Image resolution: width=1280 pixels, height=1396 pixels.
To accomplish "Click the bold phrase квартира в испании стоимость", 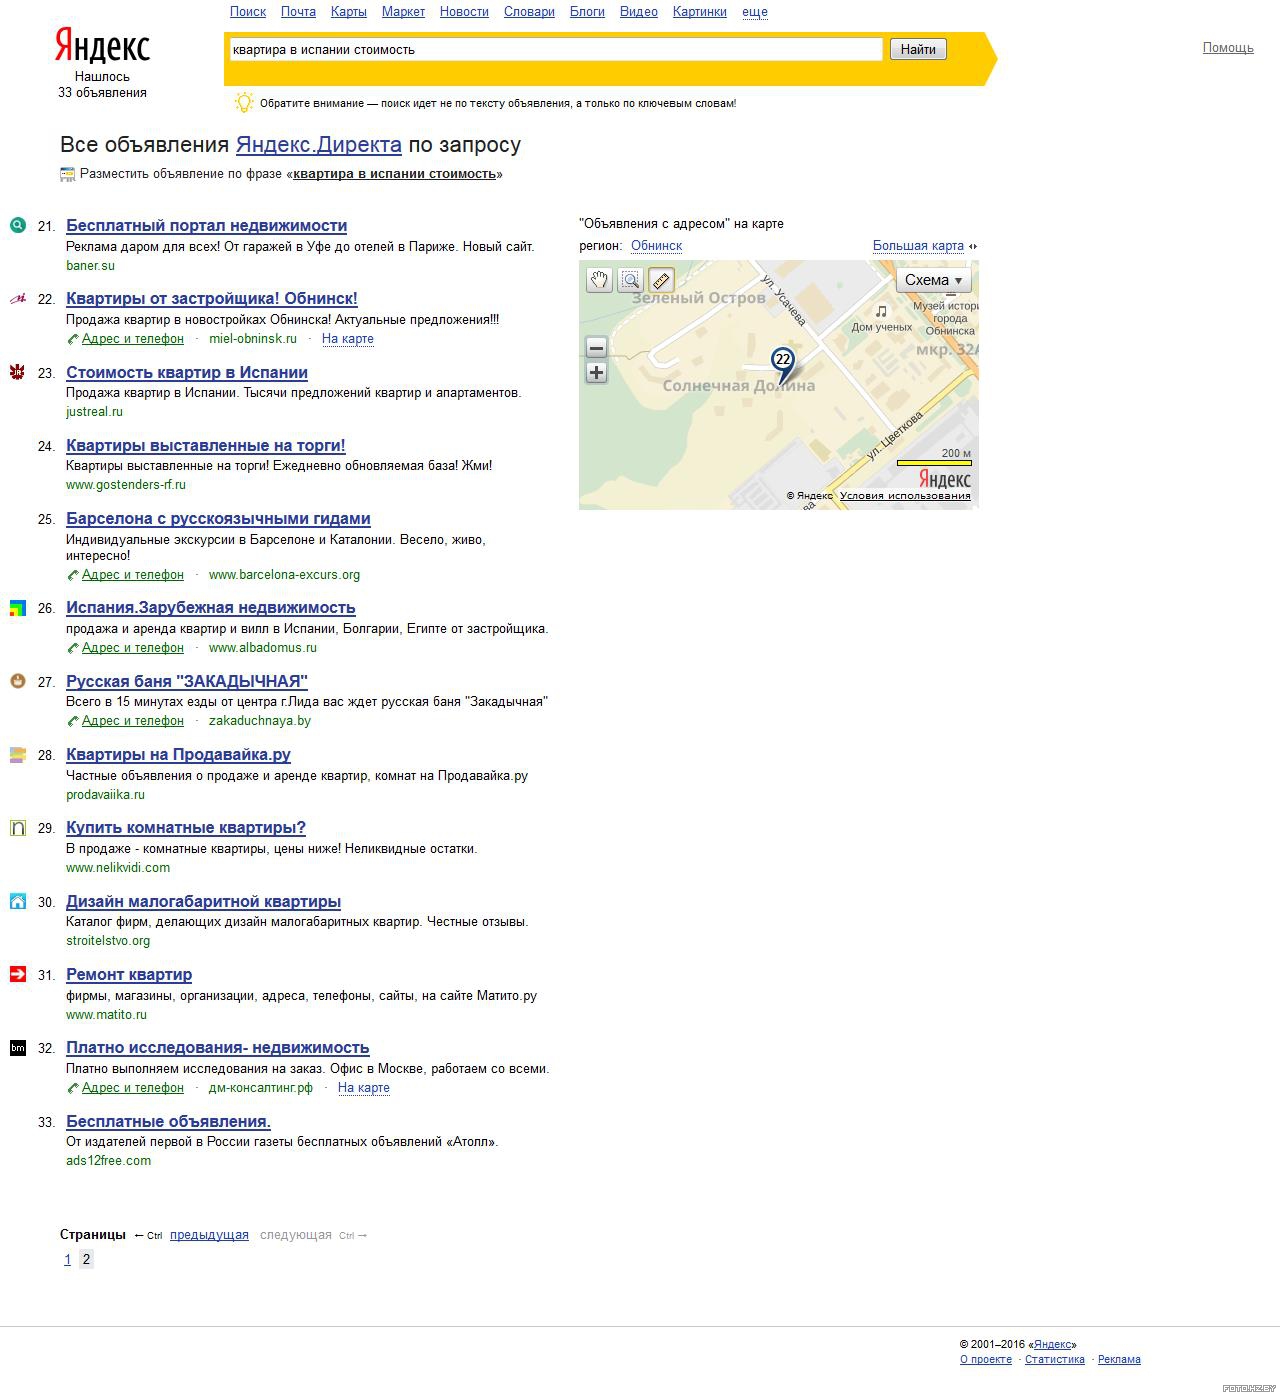I will coord(395,174).
